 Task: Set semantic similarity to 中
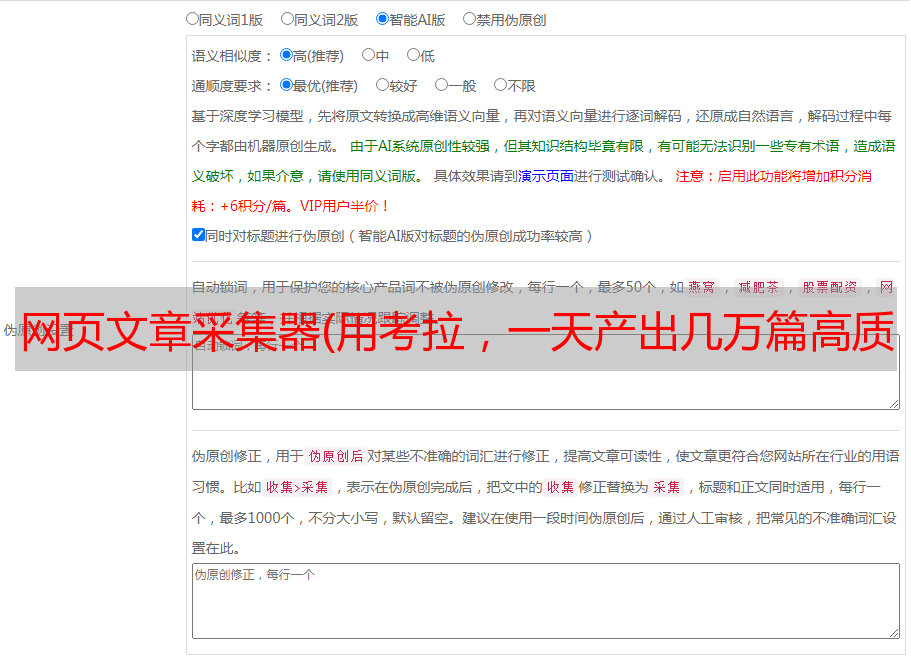(x=368, y=55)
